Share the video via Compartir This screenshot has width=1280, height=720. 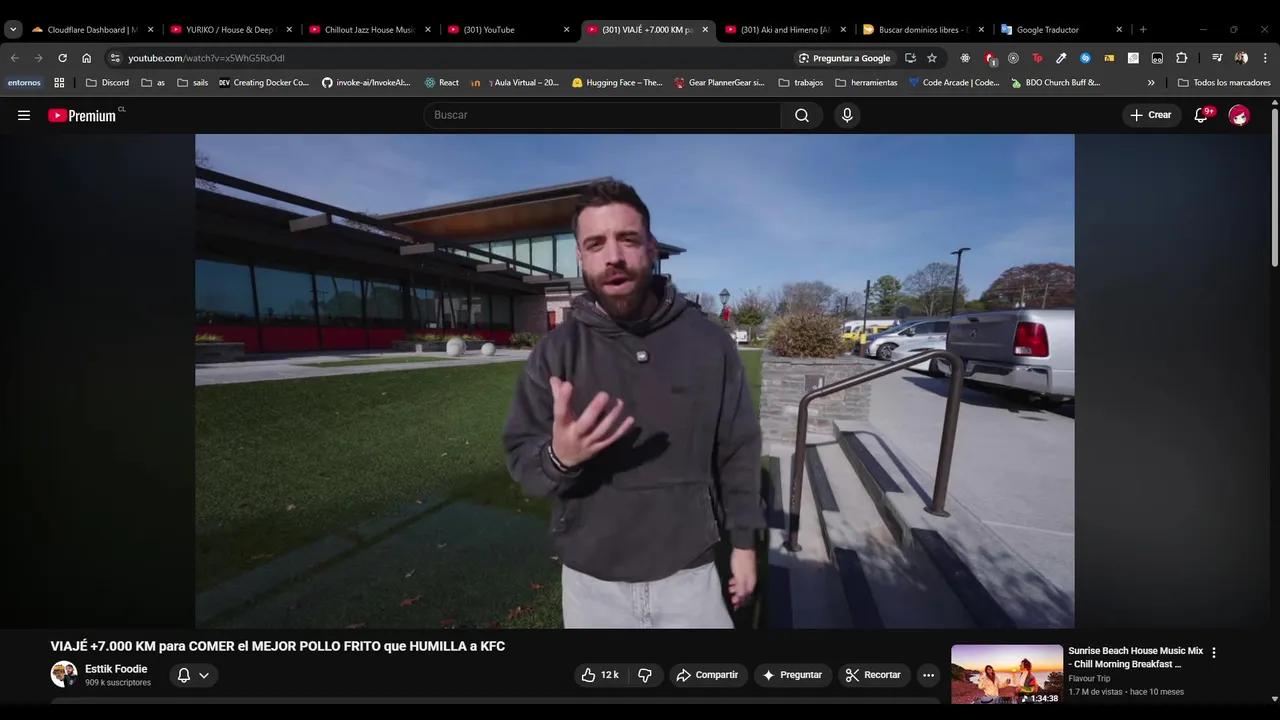point(709,675)
